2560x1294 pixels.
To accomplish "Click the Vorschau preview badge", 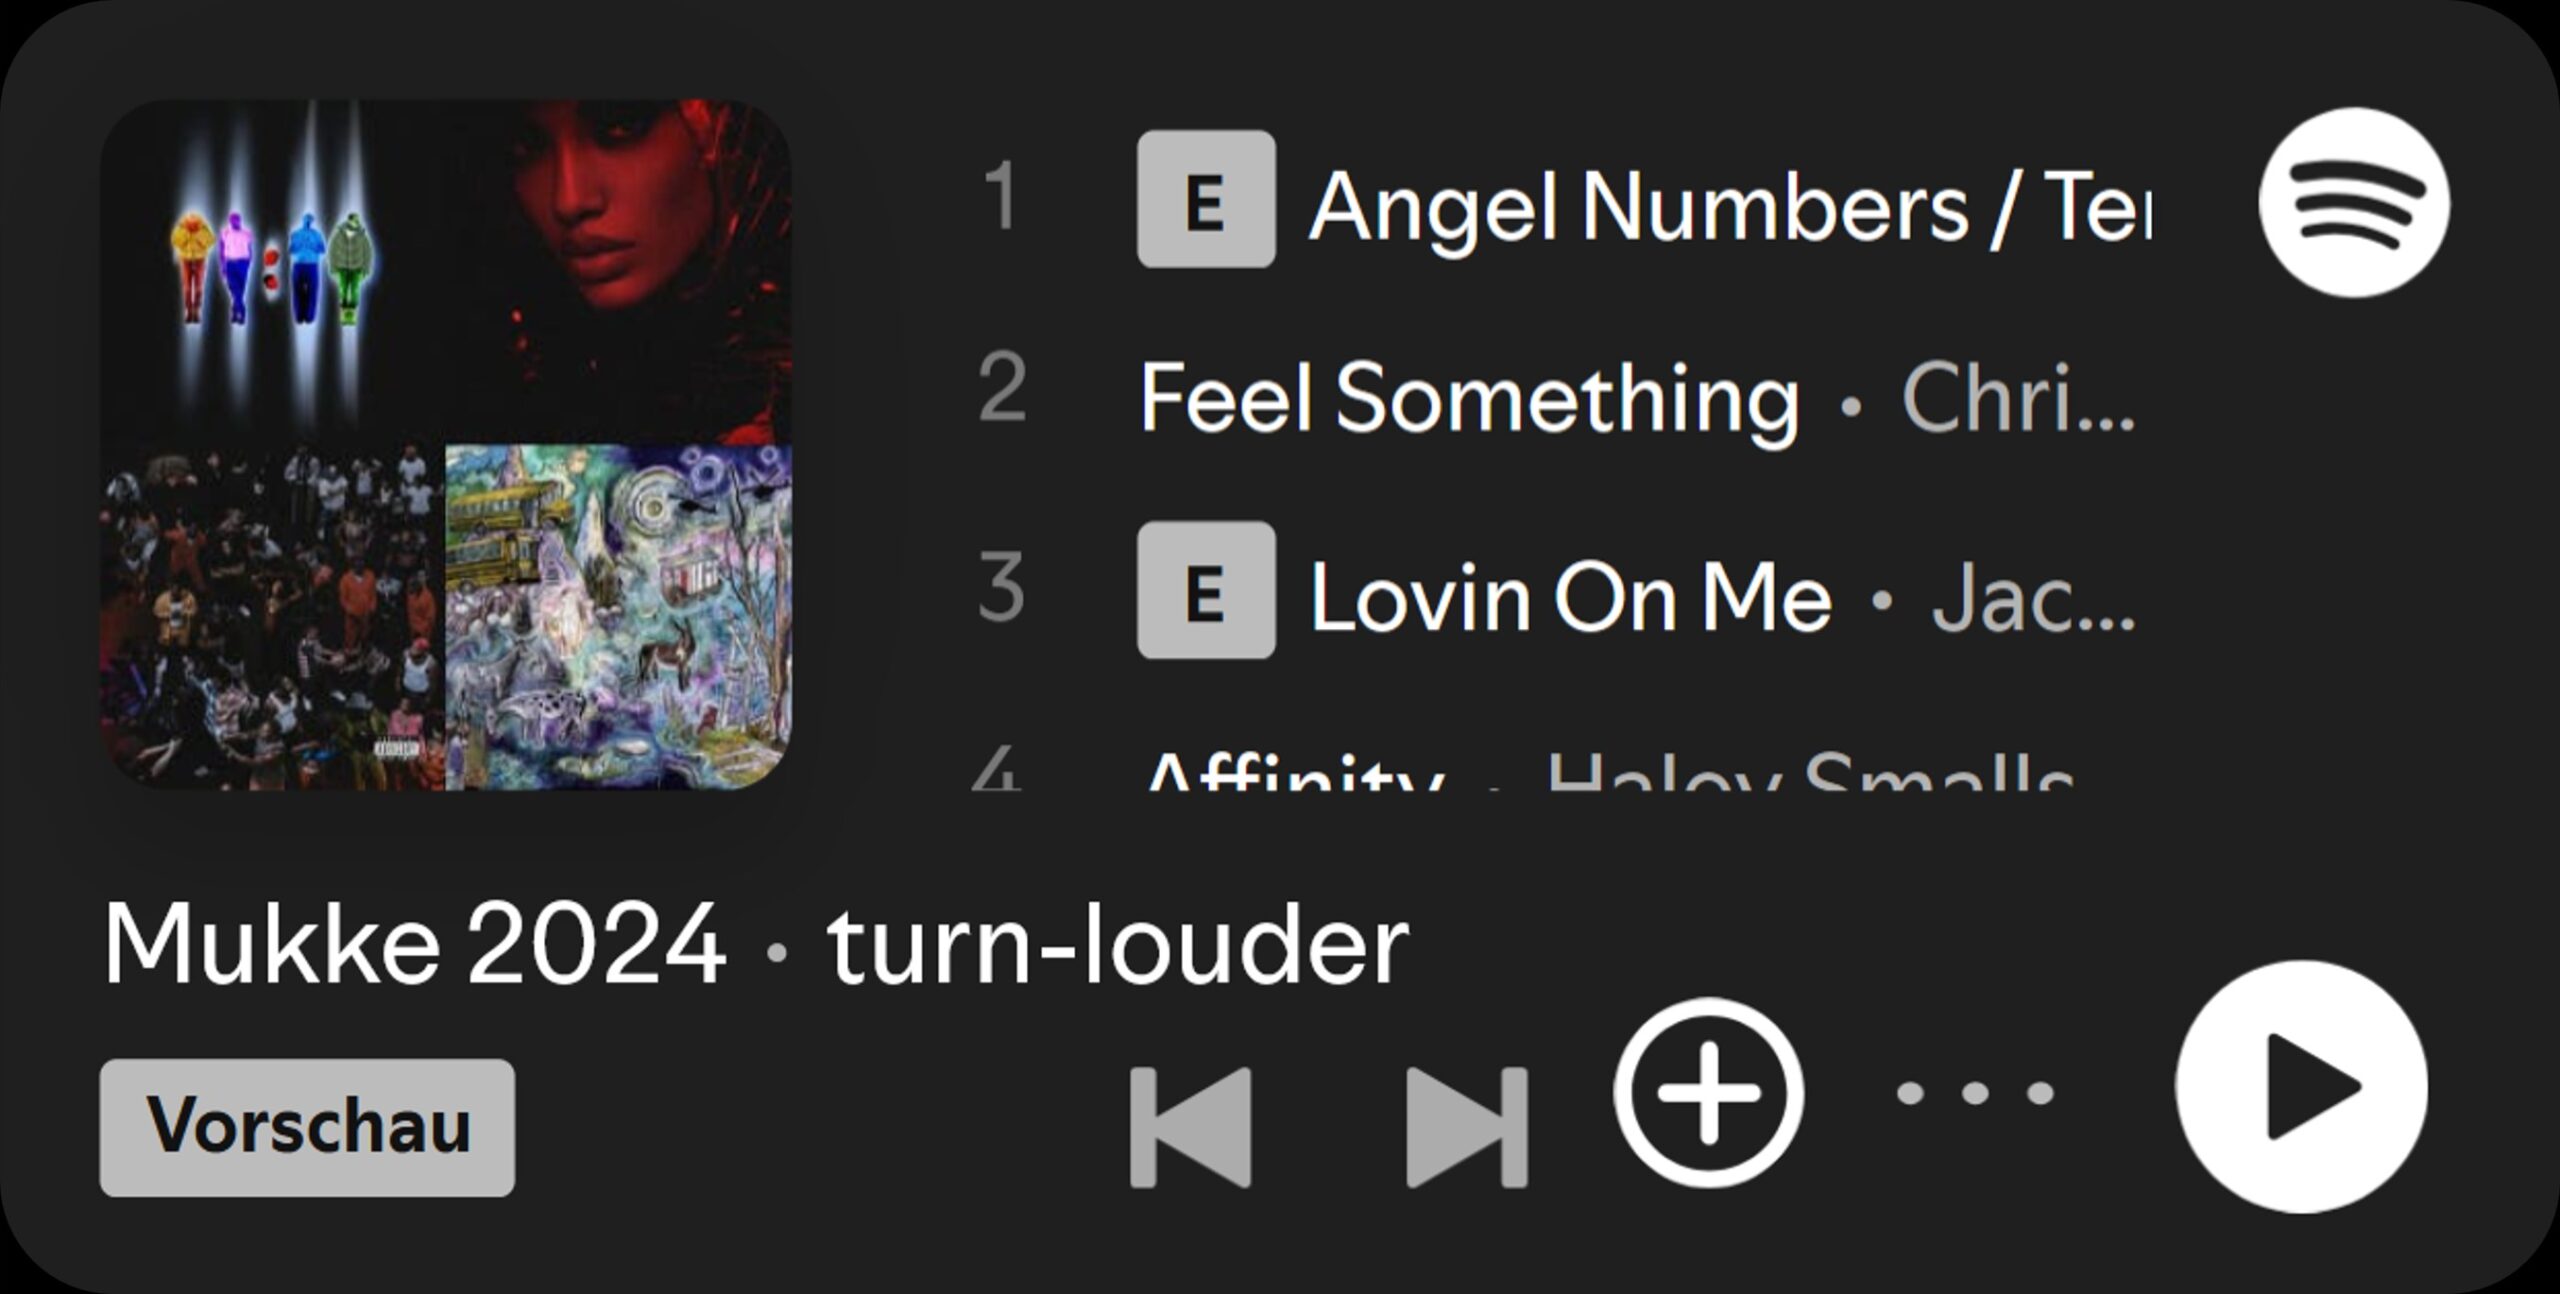I will click(307, 1127).
